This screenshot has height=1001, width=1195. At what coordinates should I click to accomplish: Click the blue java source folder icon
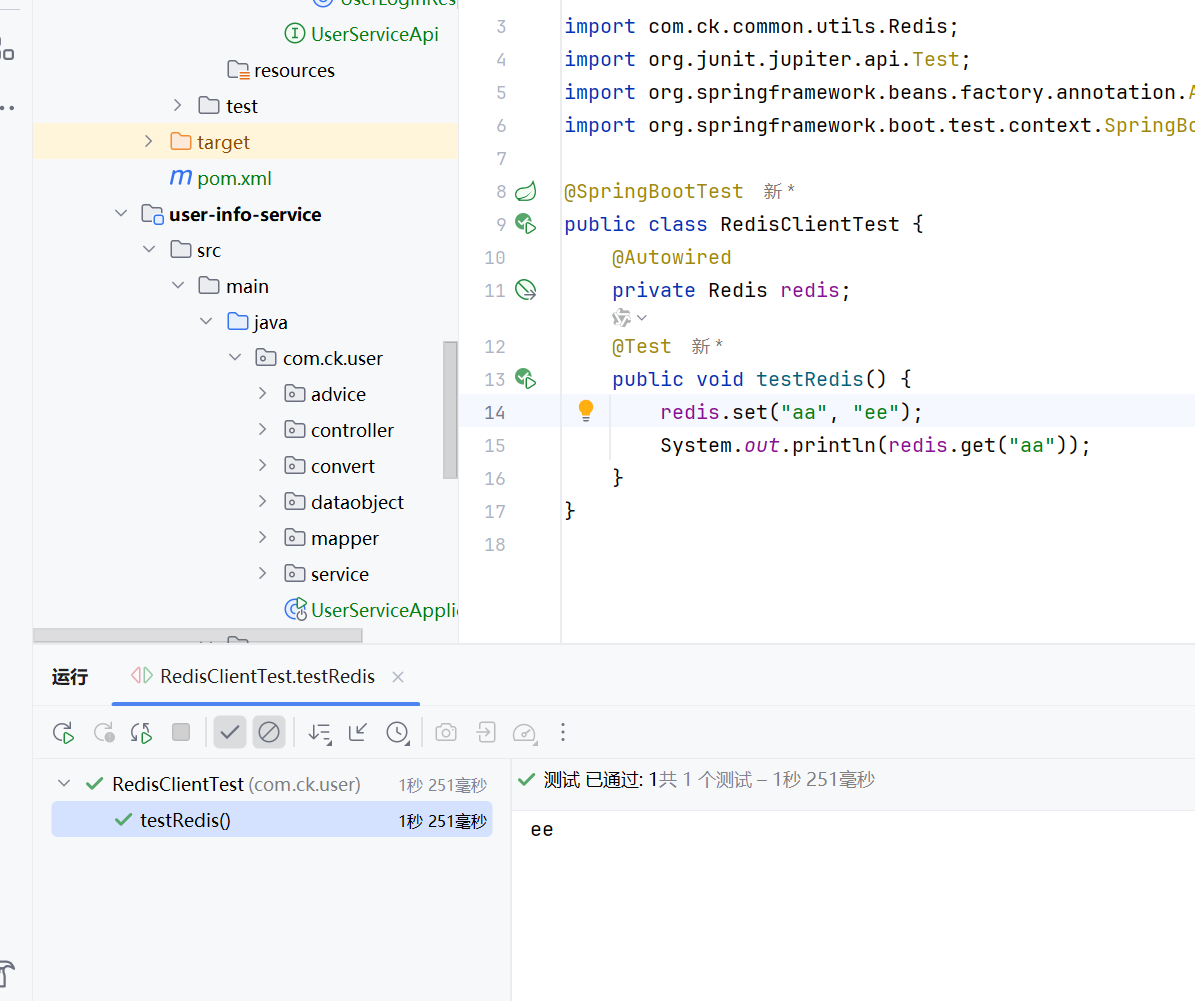pos(238,322)
